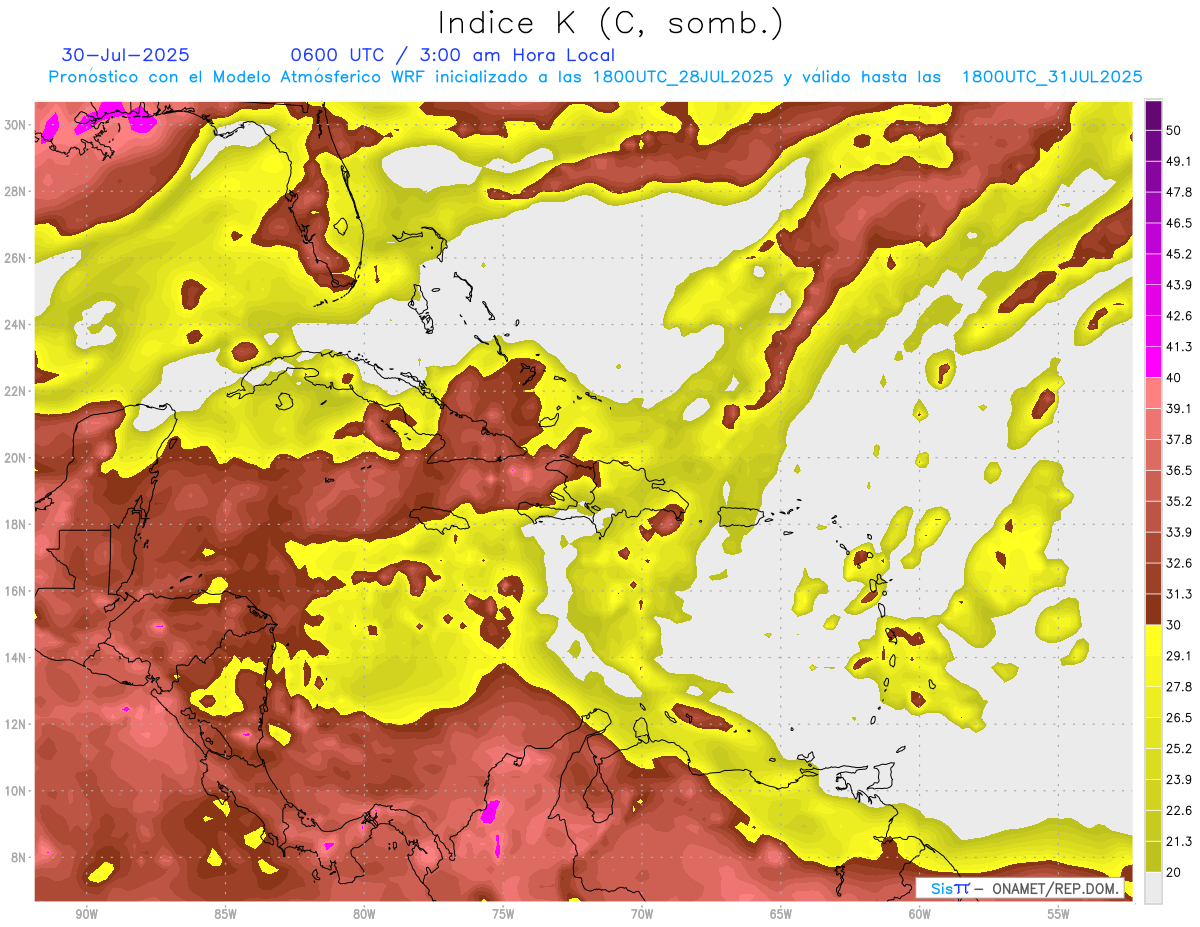Click the legend value '27.8'
This screenshot has height=927, width=1200.
(1179, 686)
